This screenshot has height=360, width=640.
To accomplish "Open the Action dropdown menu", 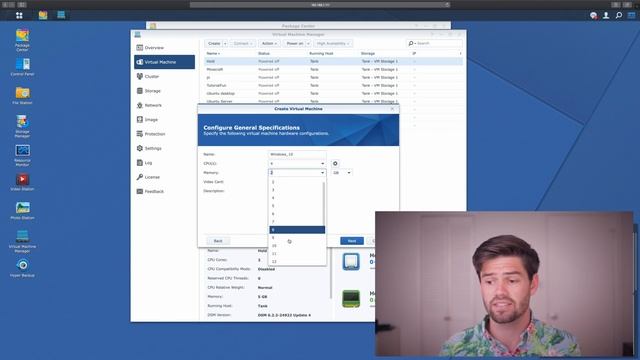I will [269, 43].
